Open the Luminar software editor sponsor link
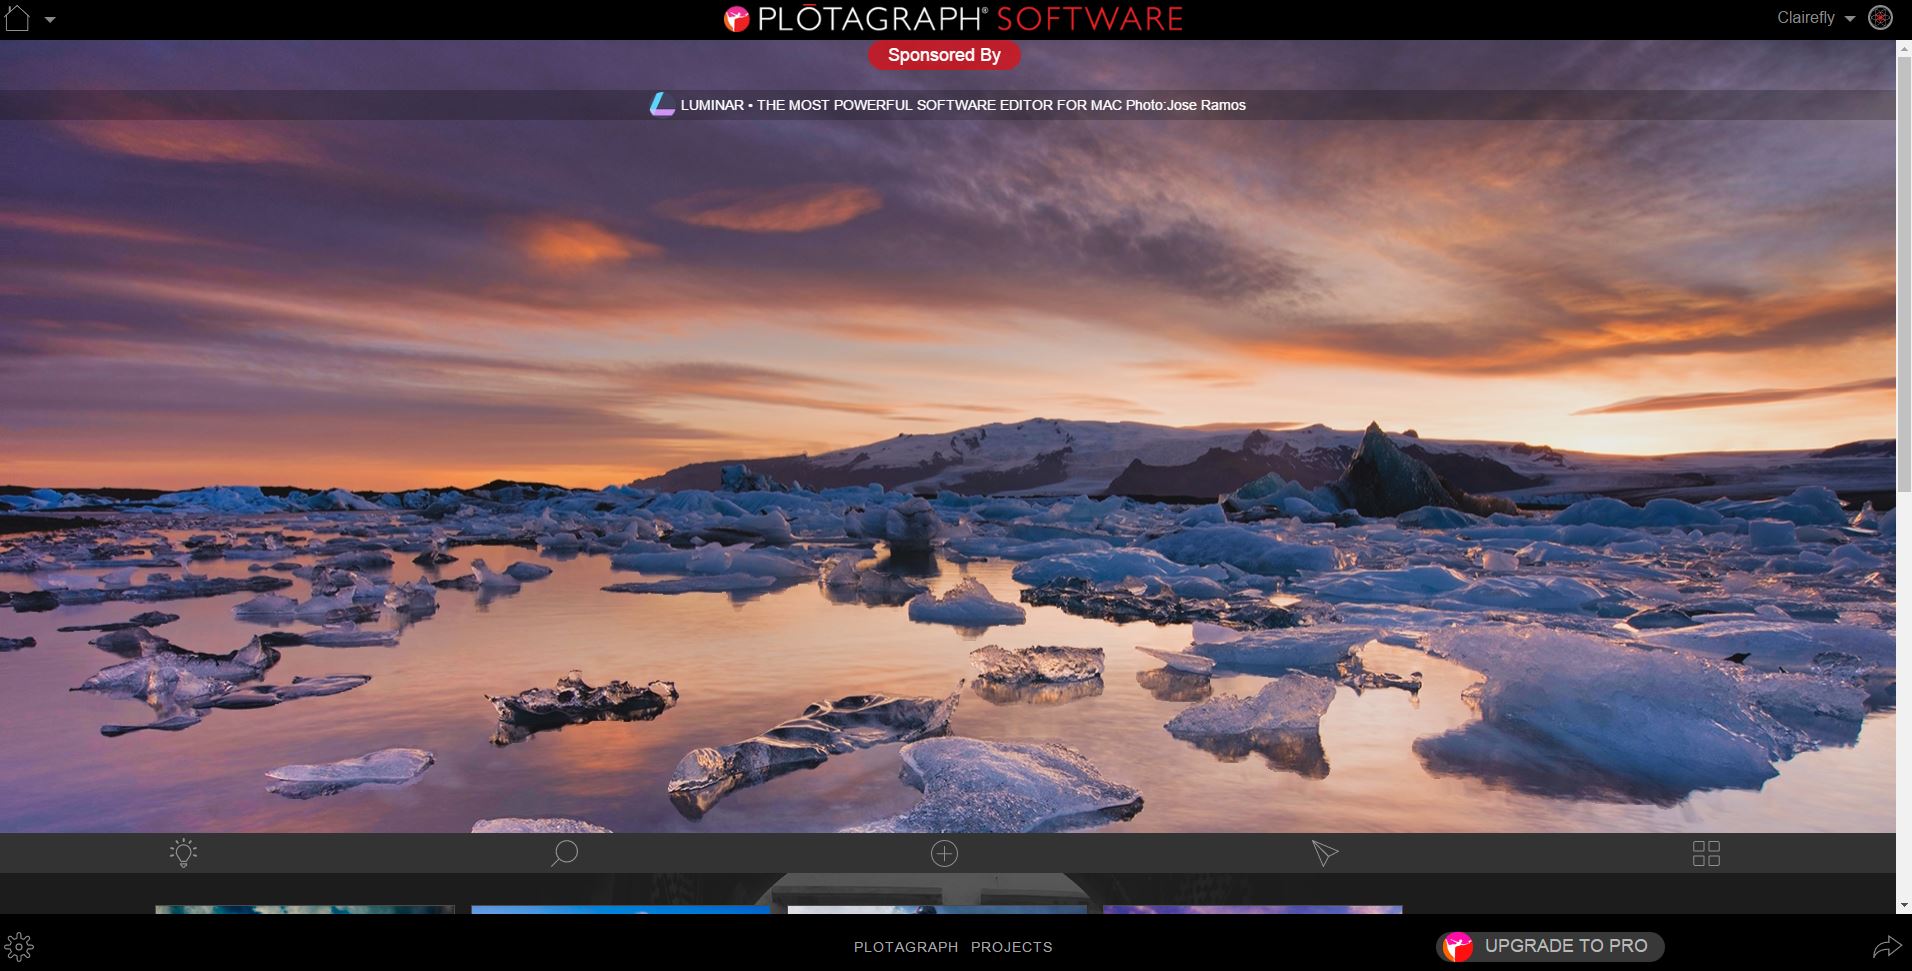The image size is (1912, 971). 963,105
